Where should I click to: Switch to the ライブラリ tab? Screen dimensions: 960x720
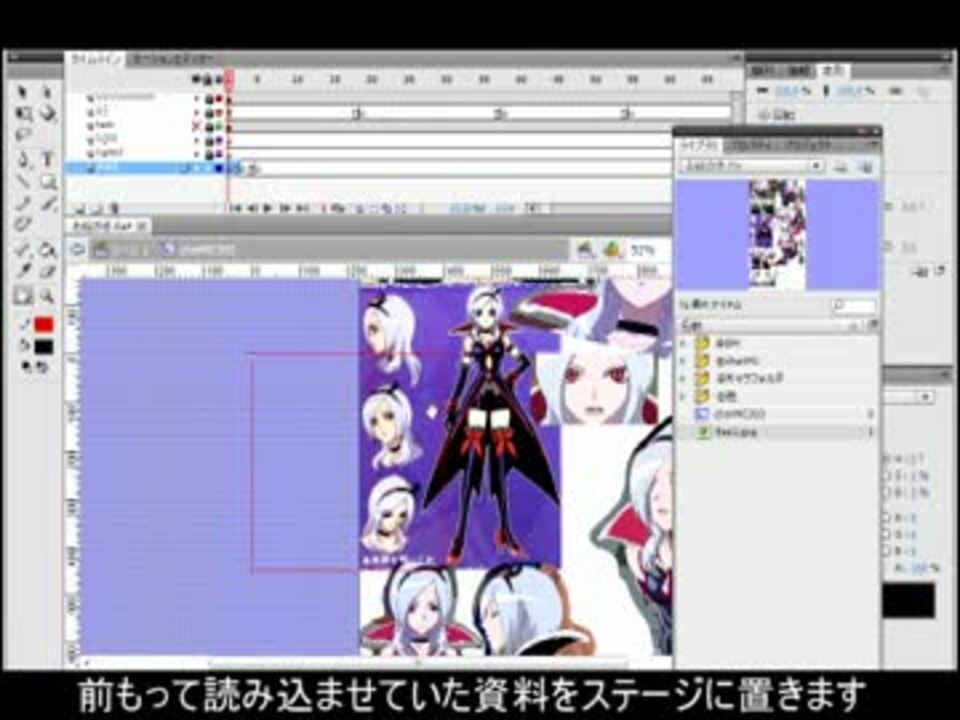point(699,146)
